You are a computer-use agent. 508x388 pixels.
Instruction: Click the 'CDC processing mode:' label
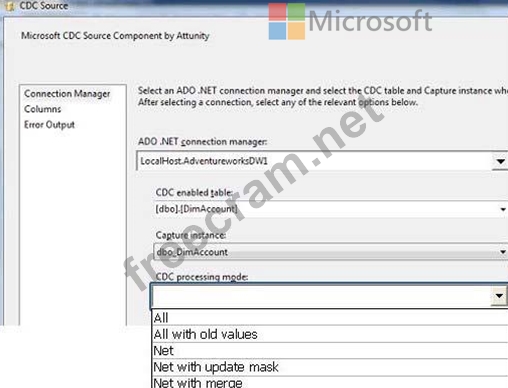[202, 277]
